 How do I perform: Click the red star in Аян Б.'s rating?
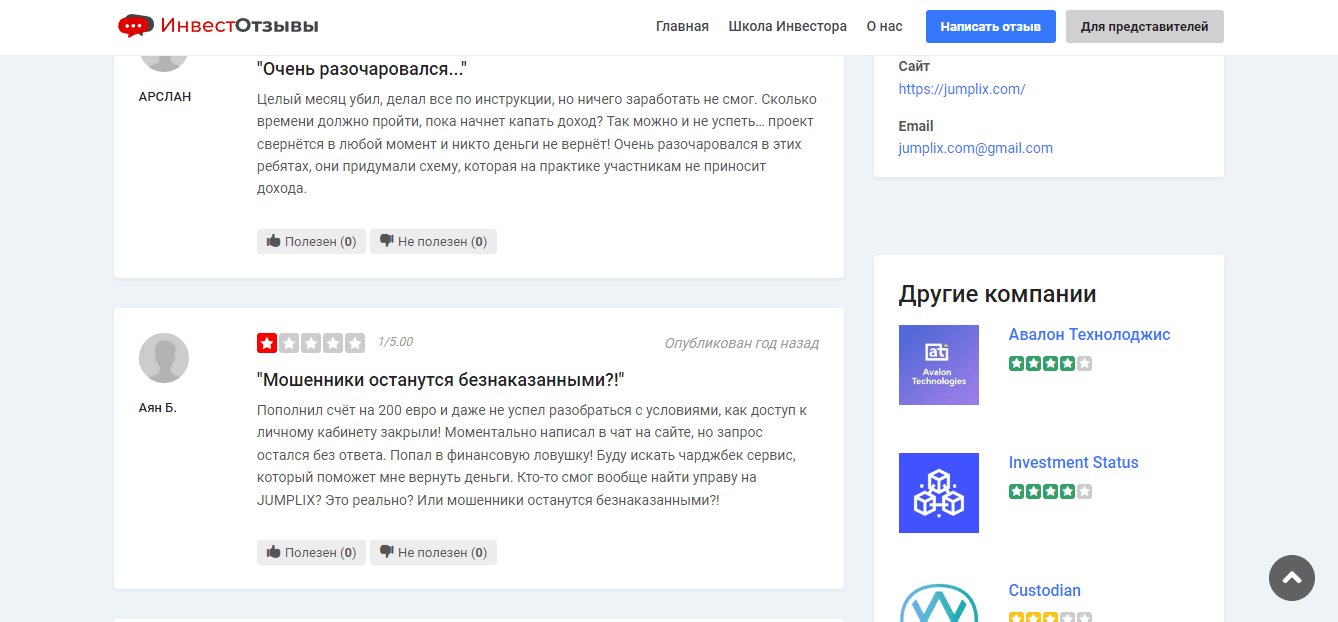coord(266,342)
